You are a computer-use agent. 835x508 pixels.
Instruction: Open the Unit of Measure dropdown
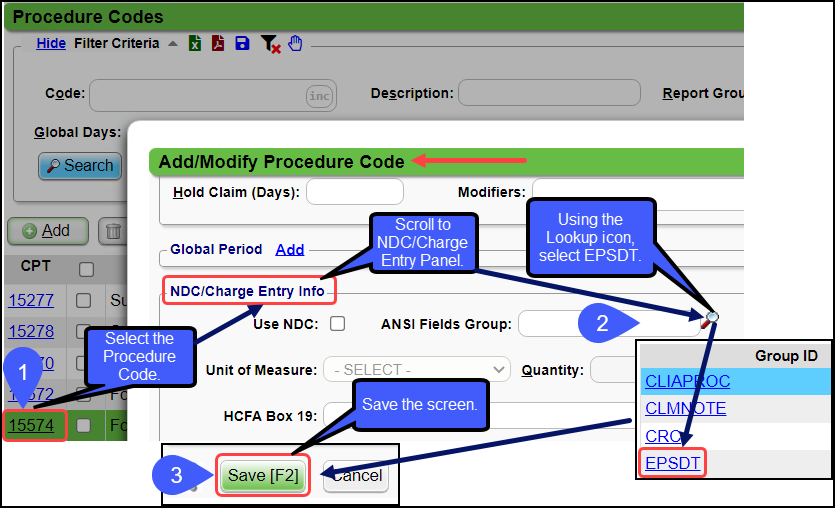click(x=416, y=369)
